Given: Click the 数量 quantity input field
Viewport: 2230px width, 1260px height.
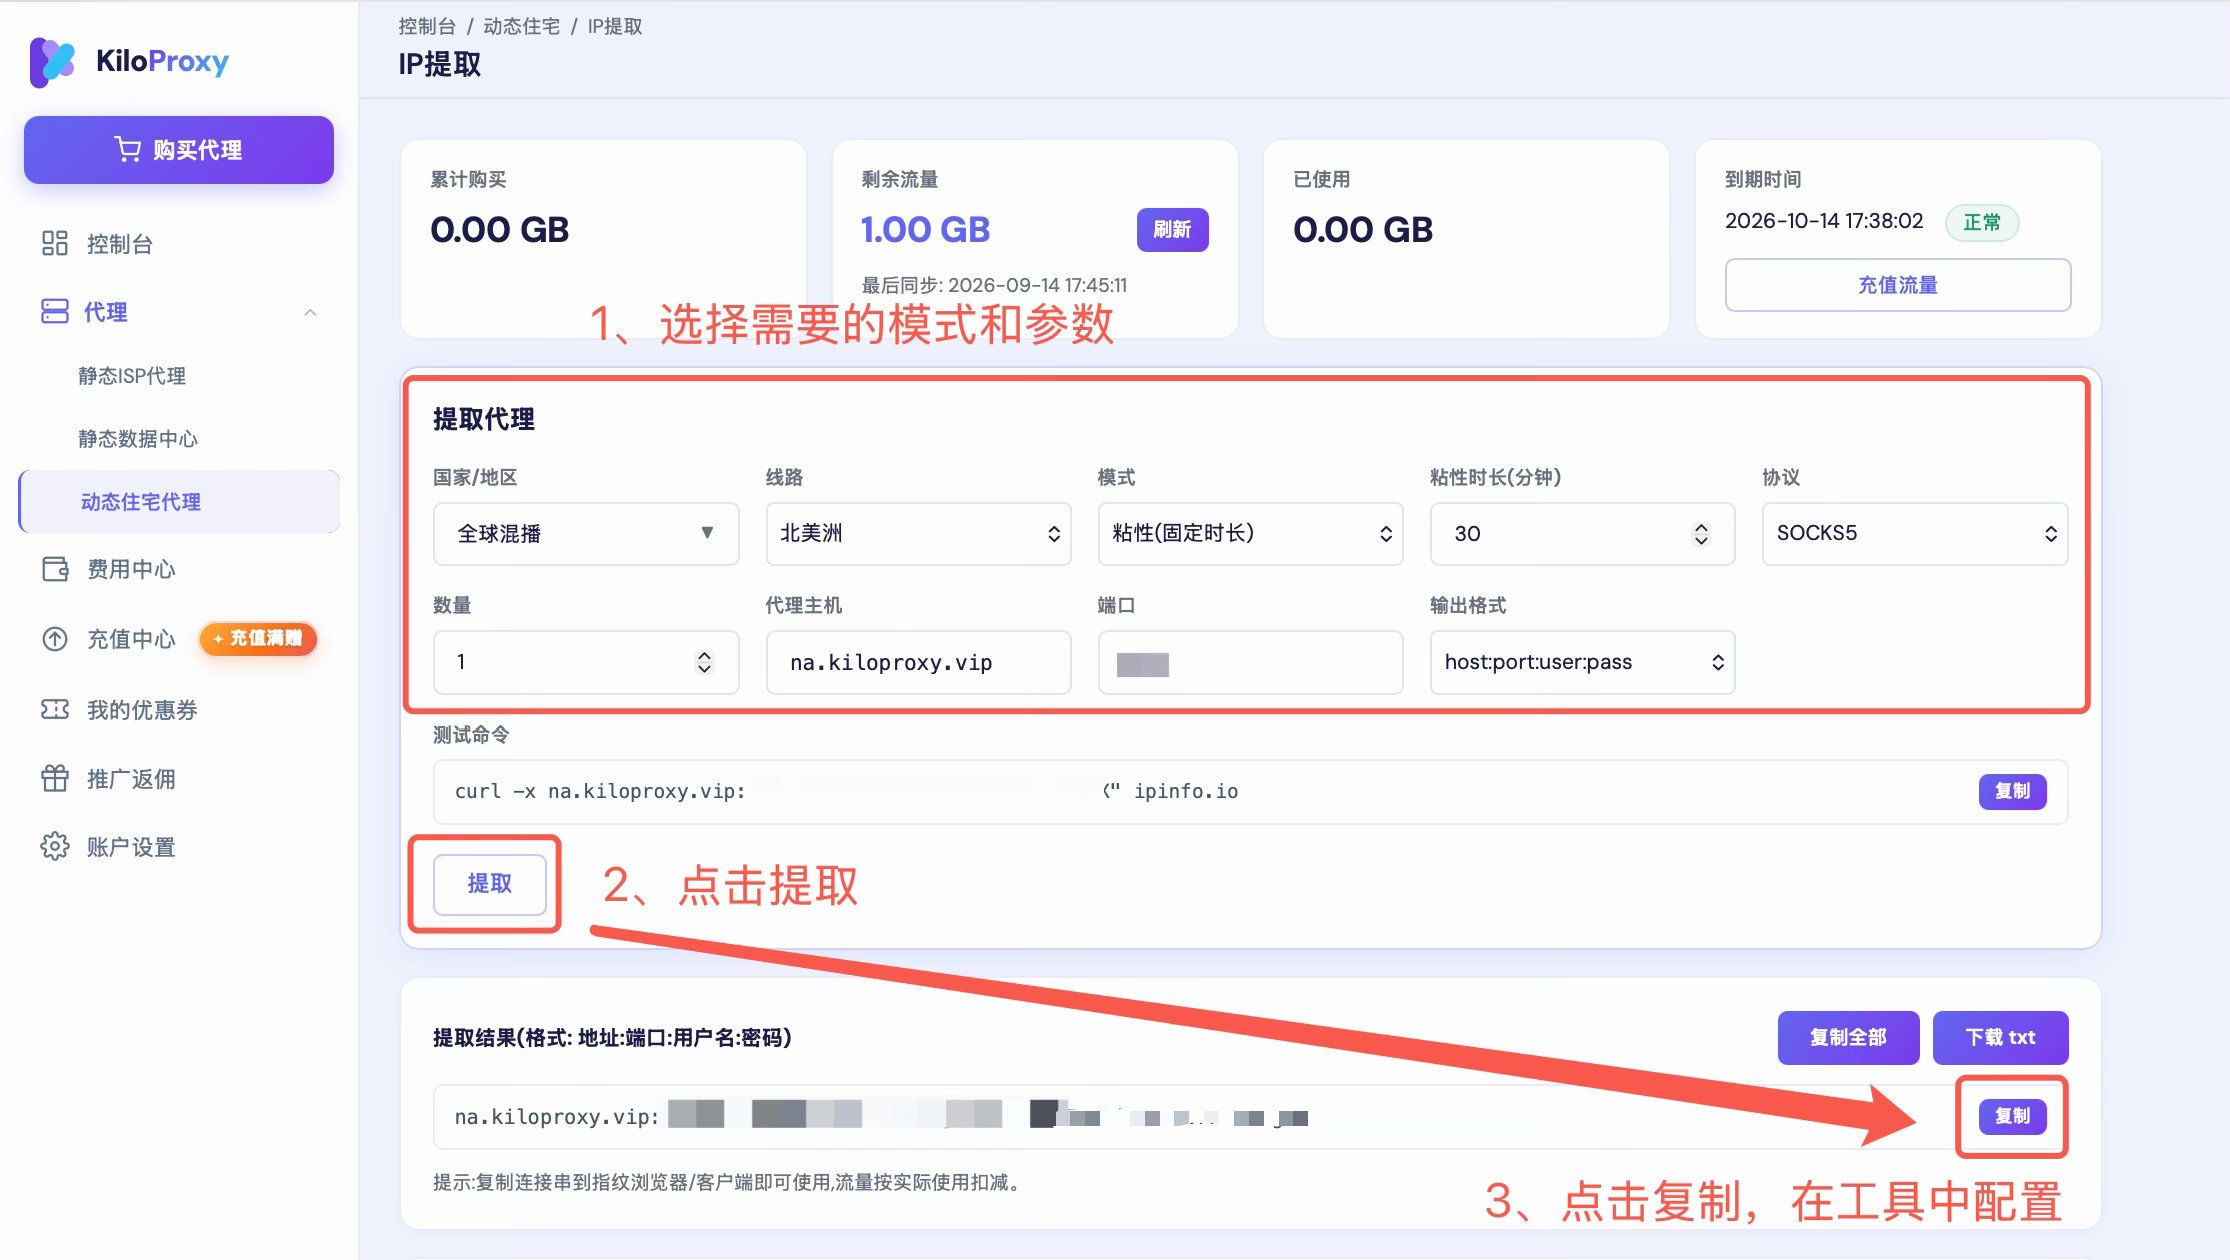Looking at the screenshot, I should 586,662.
